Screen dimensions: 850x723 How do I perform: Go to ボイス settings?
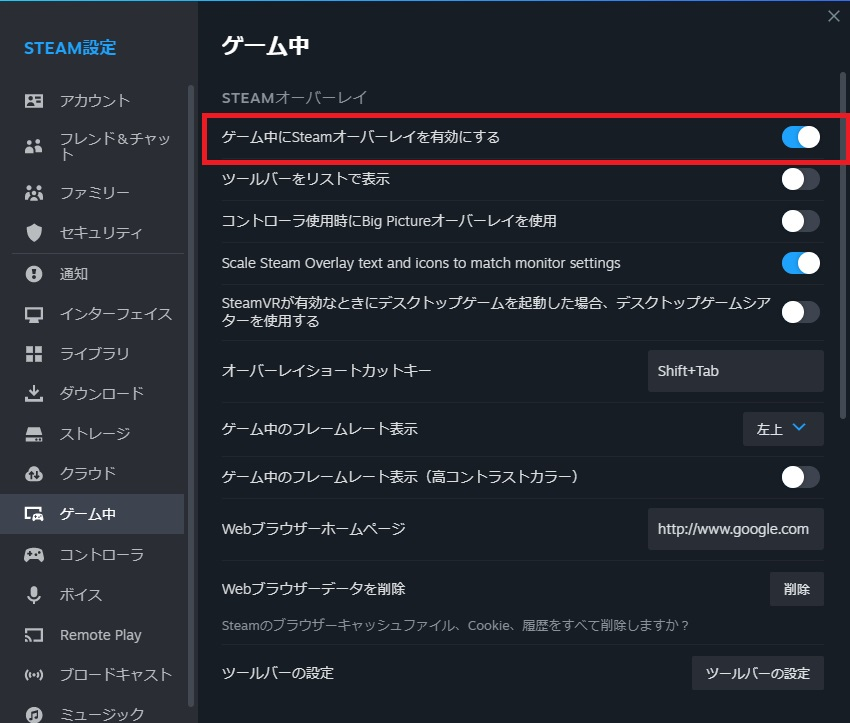coord(92,595)
